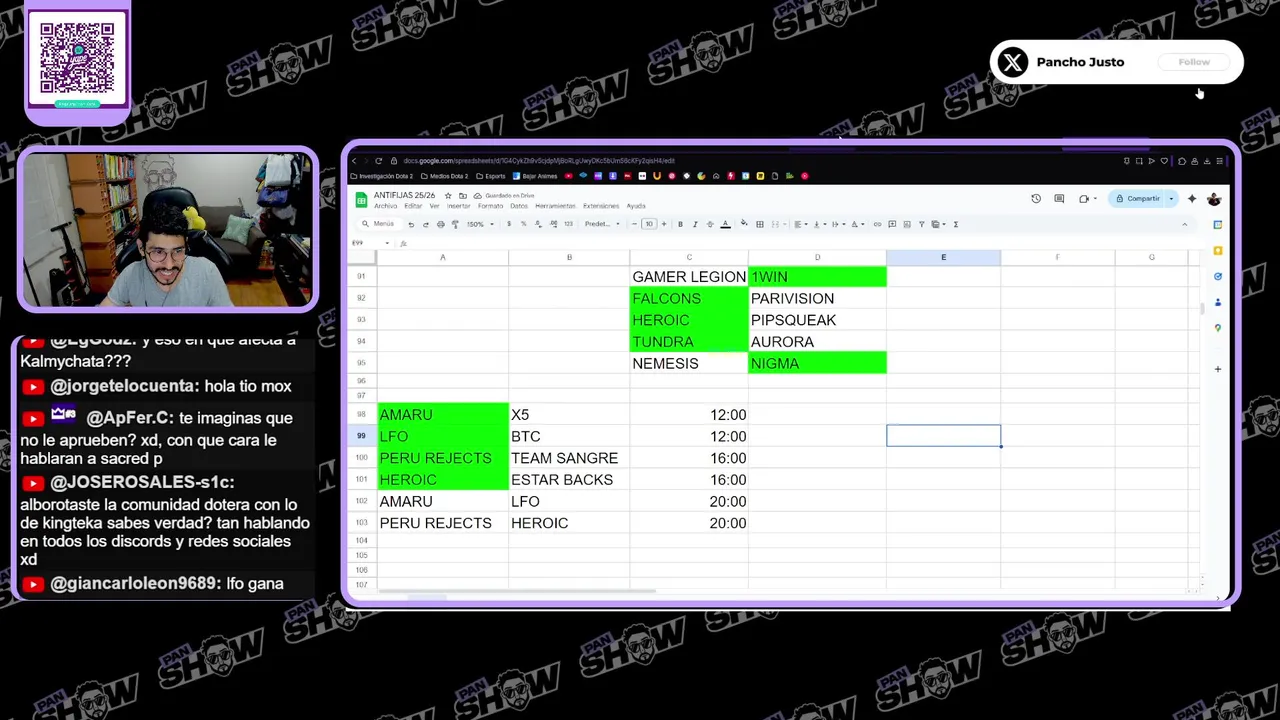The width and height of the screenshot is (1280, 720).
Task: Apply percent format with the % icon
Action: pyautogui.click(x=524, y=224)
